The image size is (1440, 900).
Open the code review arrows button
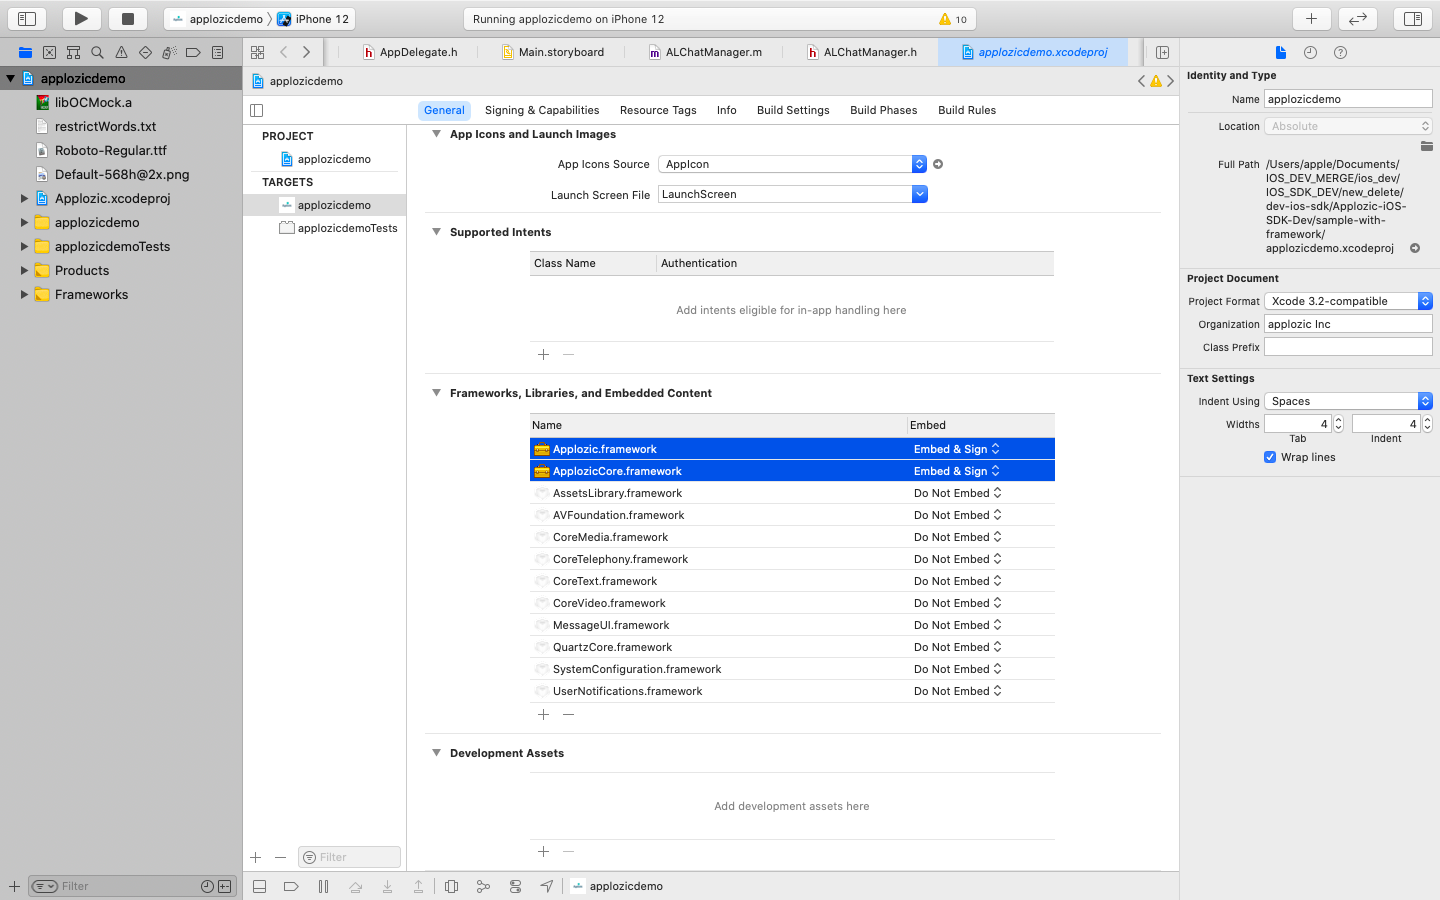coord(1358,18)
